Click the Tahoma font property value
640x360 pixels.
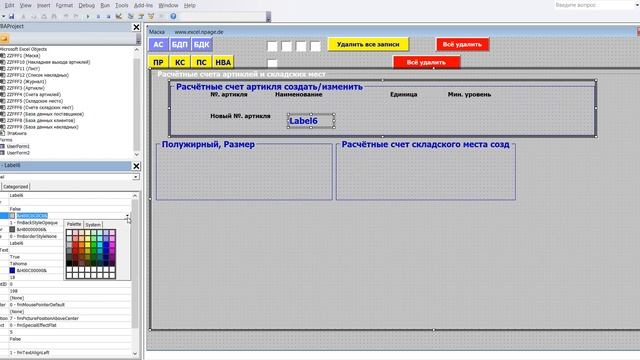click(x=18, y=264)
